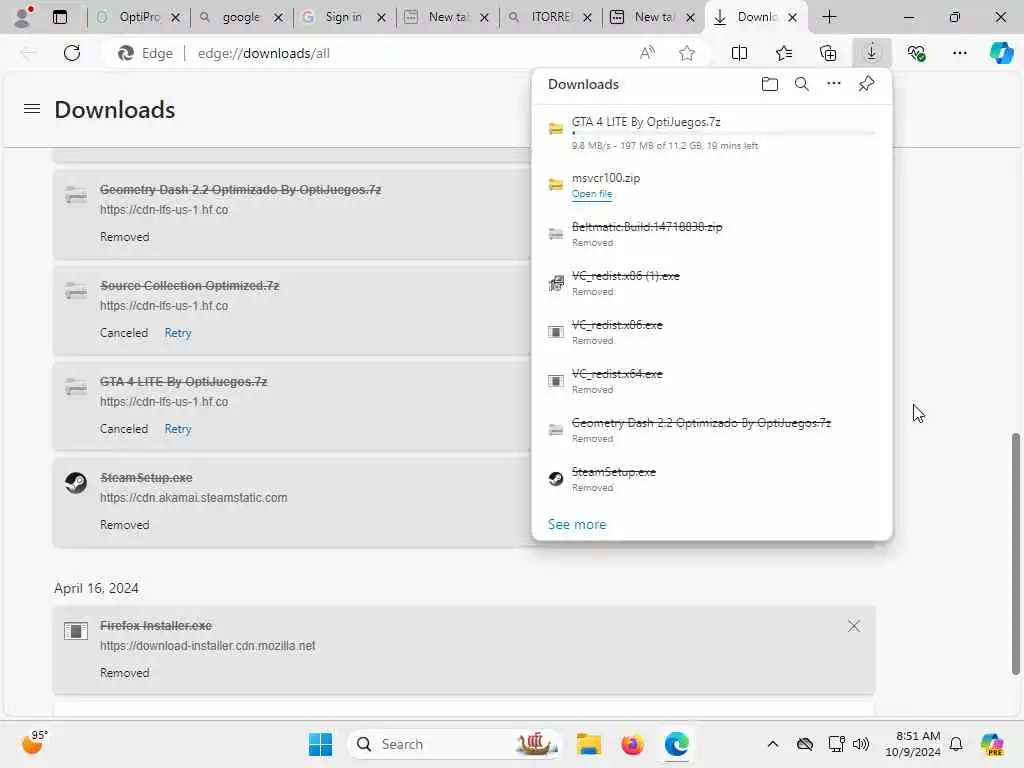Select Geometry Dash 2.2 entry in page list
Viewport: 1024px width, 768px height.
coord(291,214)
